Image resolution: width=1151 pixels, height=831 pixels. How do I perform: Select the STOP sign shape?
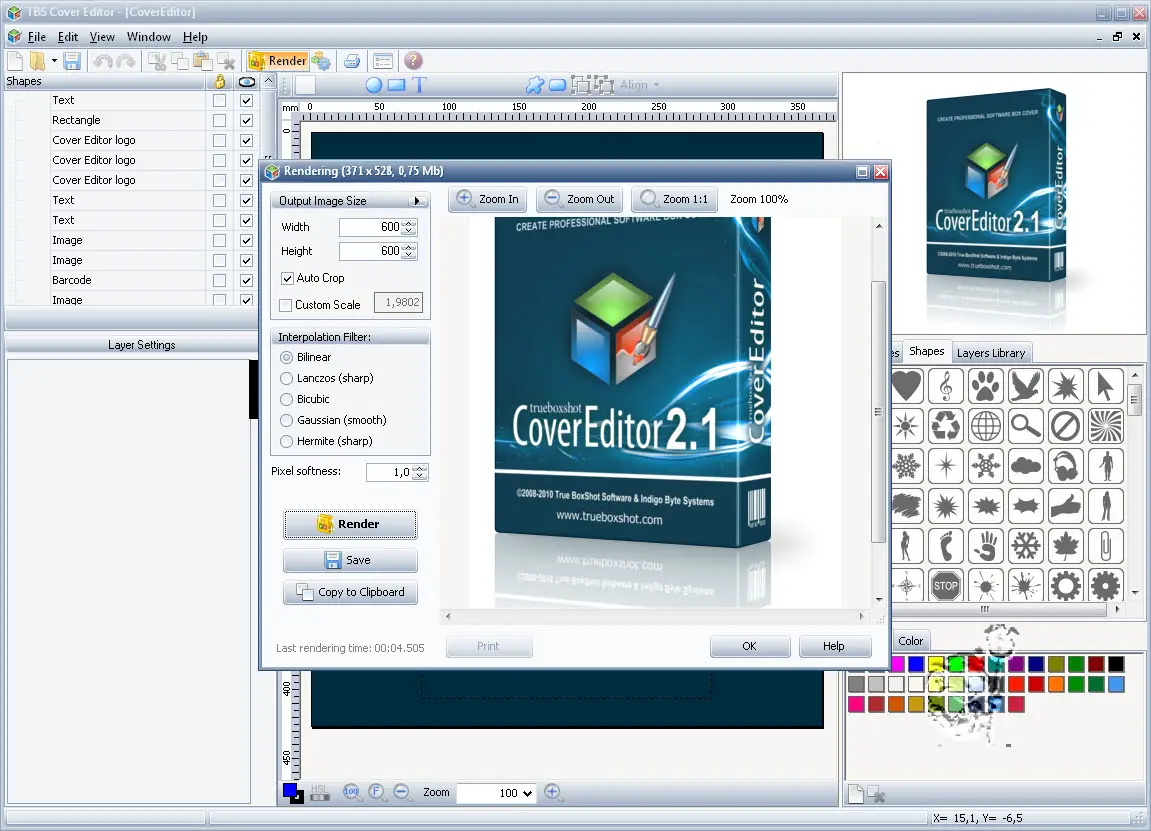coord(946,585)
